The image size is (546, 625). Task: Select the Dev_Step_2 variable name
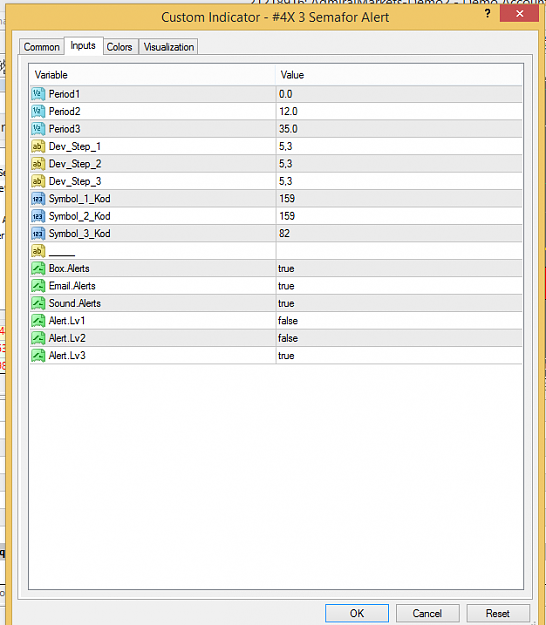(75, 164)
